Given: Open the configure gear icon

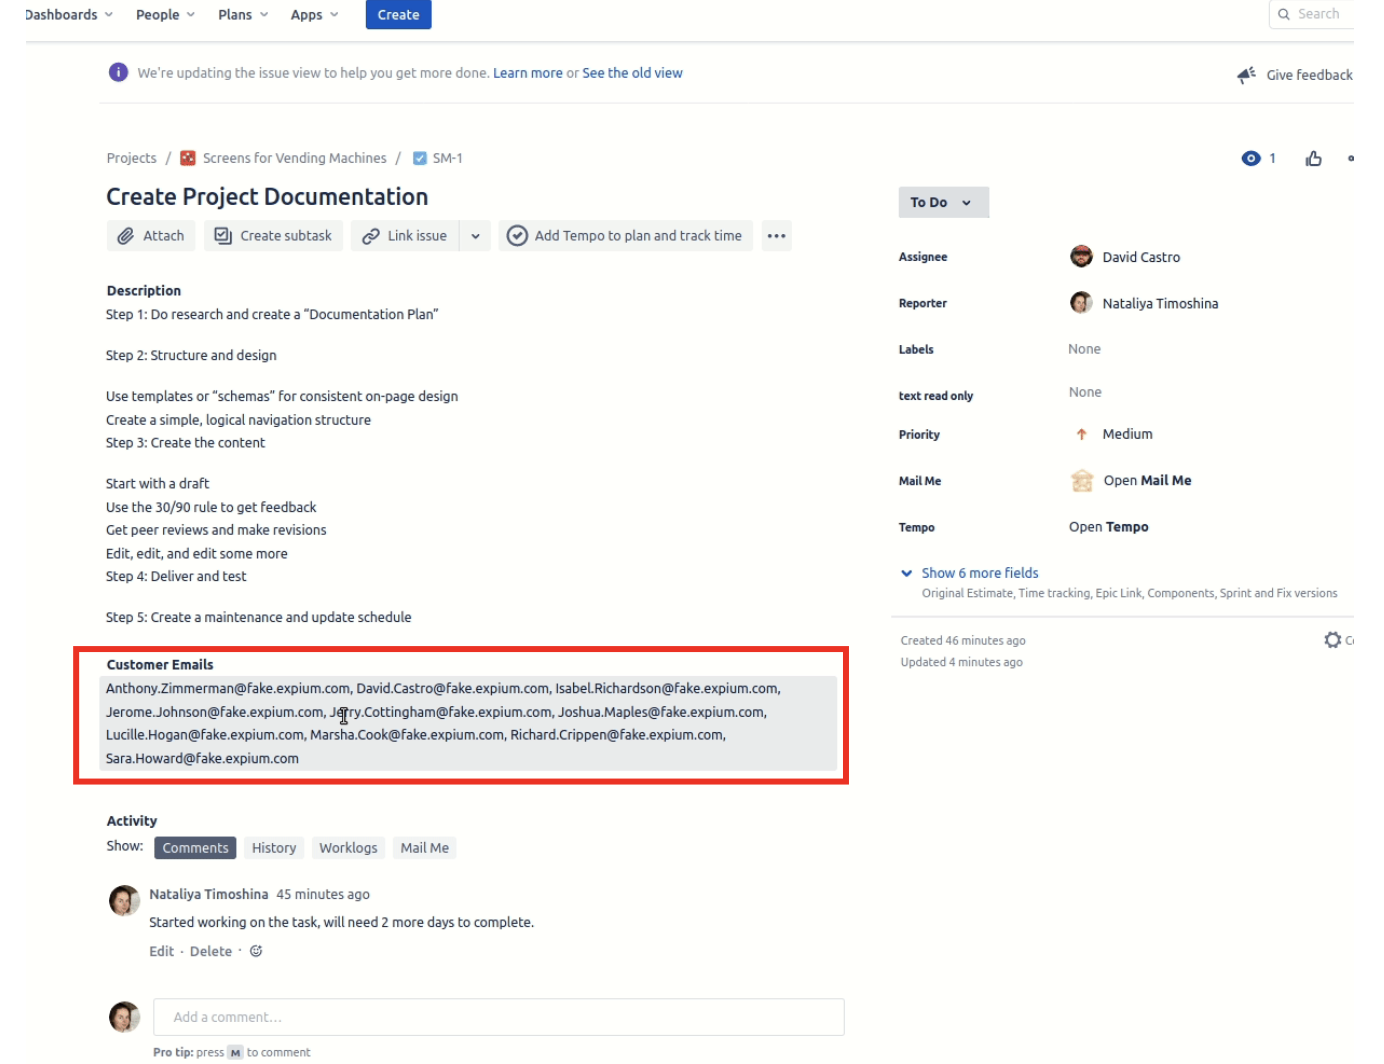Looking at the screenshot, I should click(x=1333, y=640).
